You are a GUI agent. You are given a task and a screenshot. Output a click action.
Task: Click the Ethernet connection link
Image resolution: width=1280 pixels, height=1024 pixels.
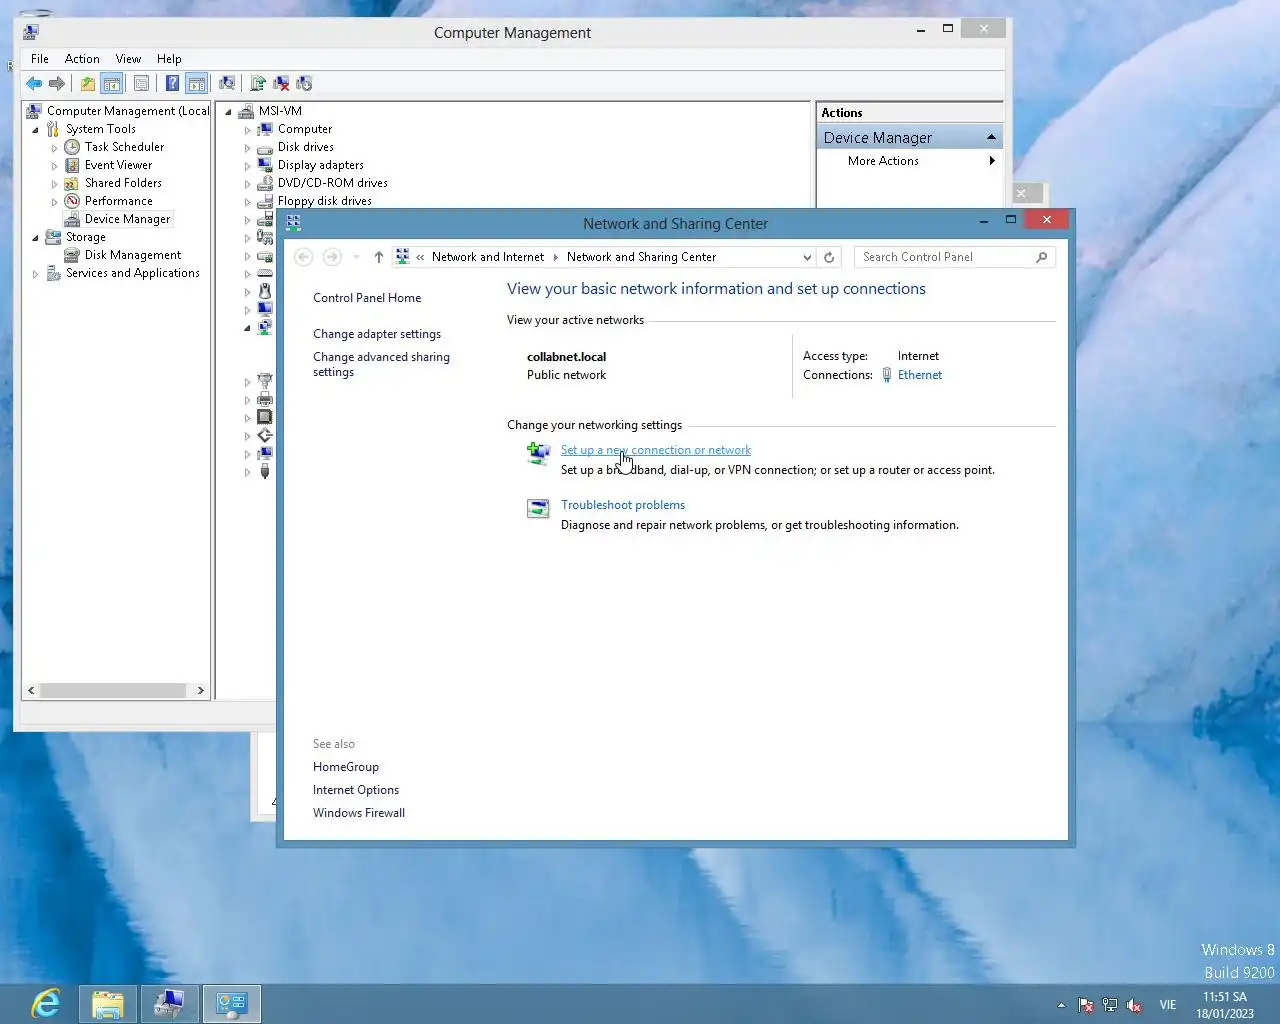click(920, 375)
